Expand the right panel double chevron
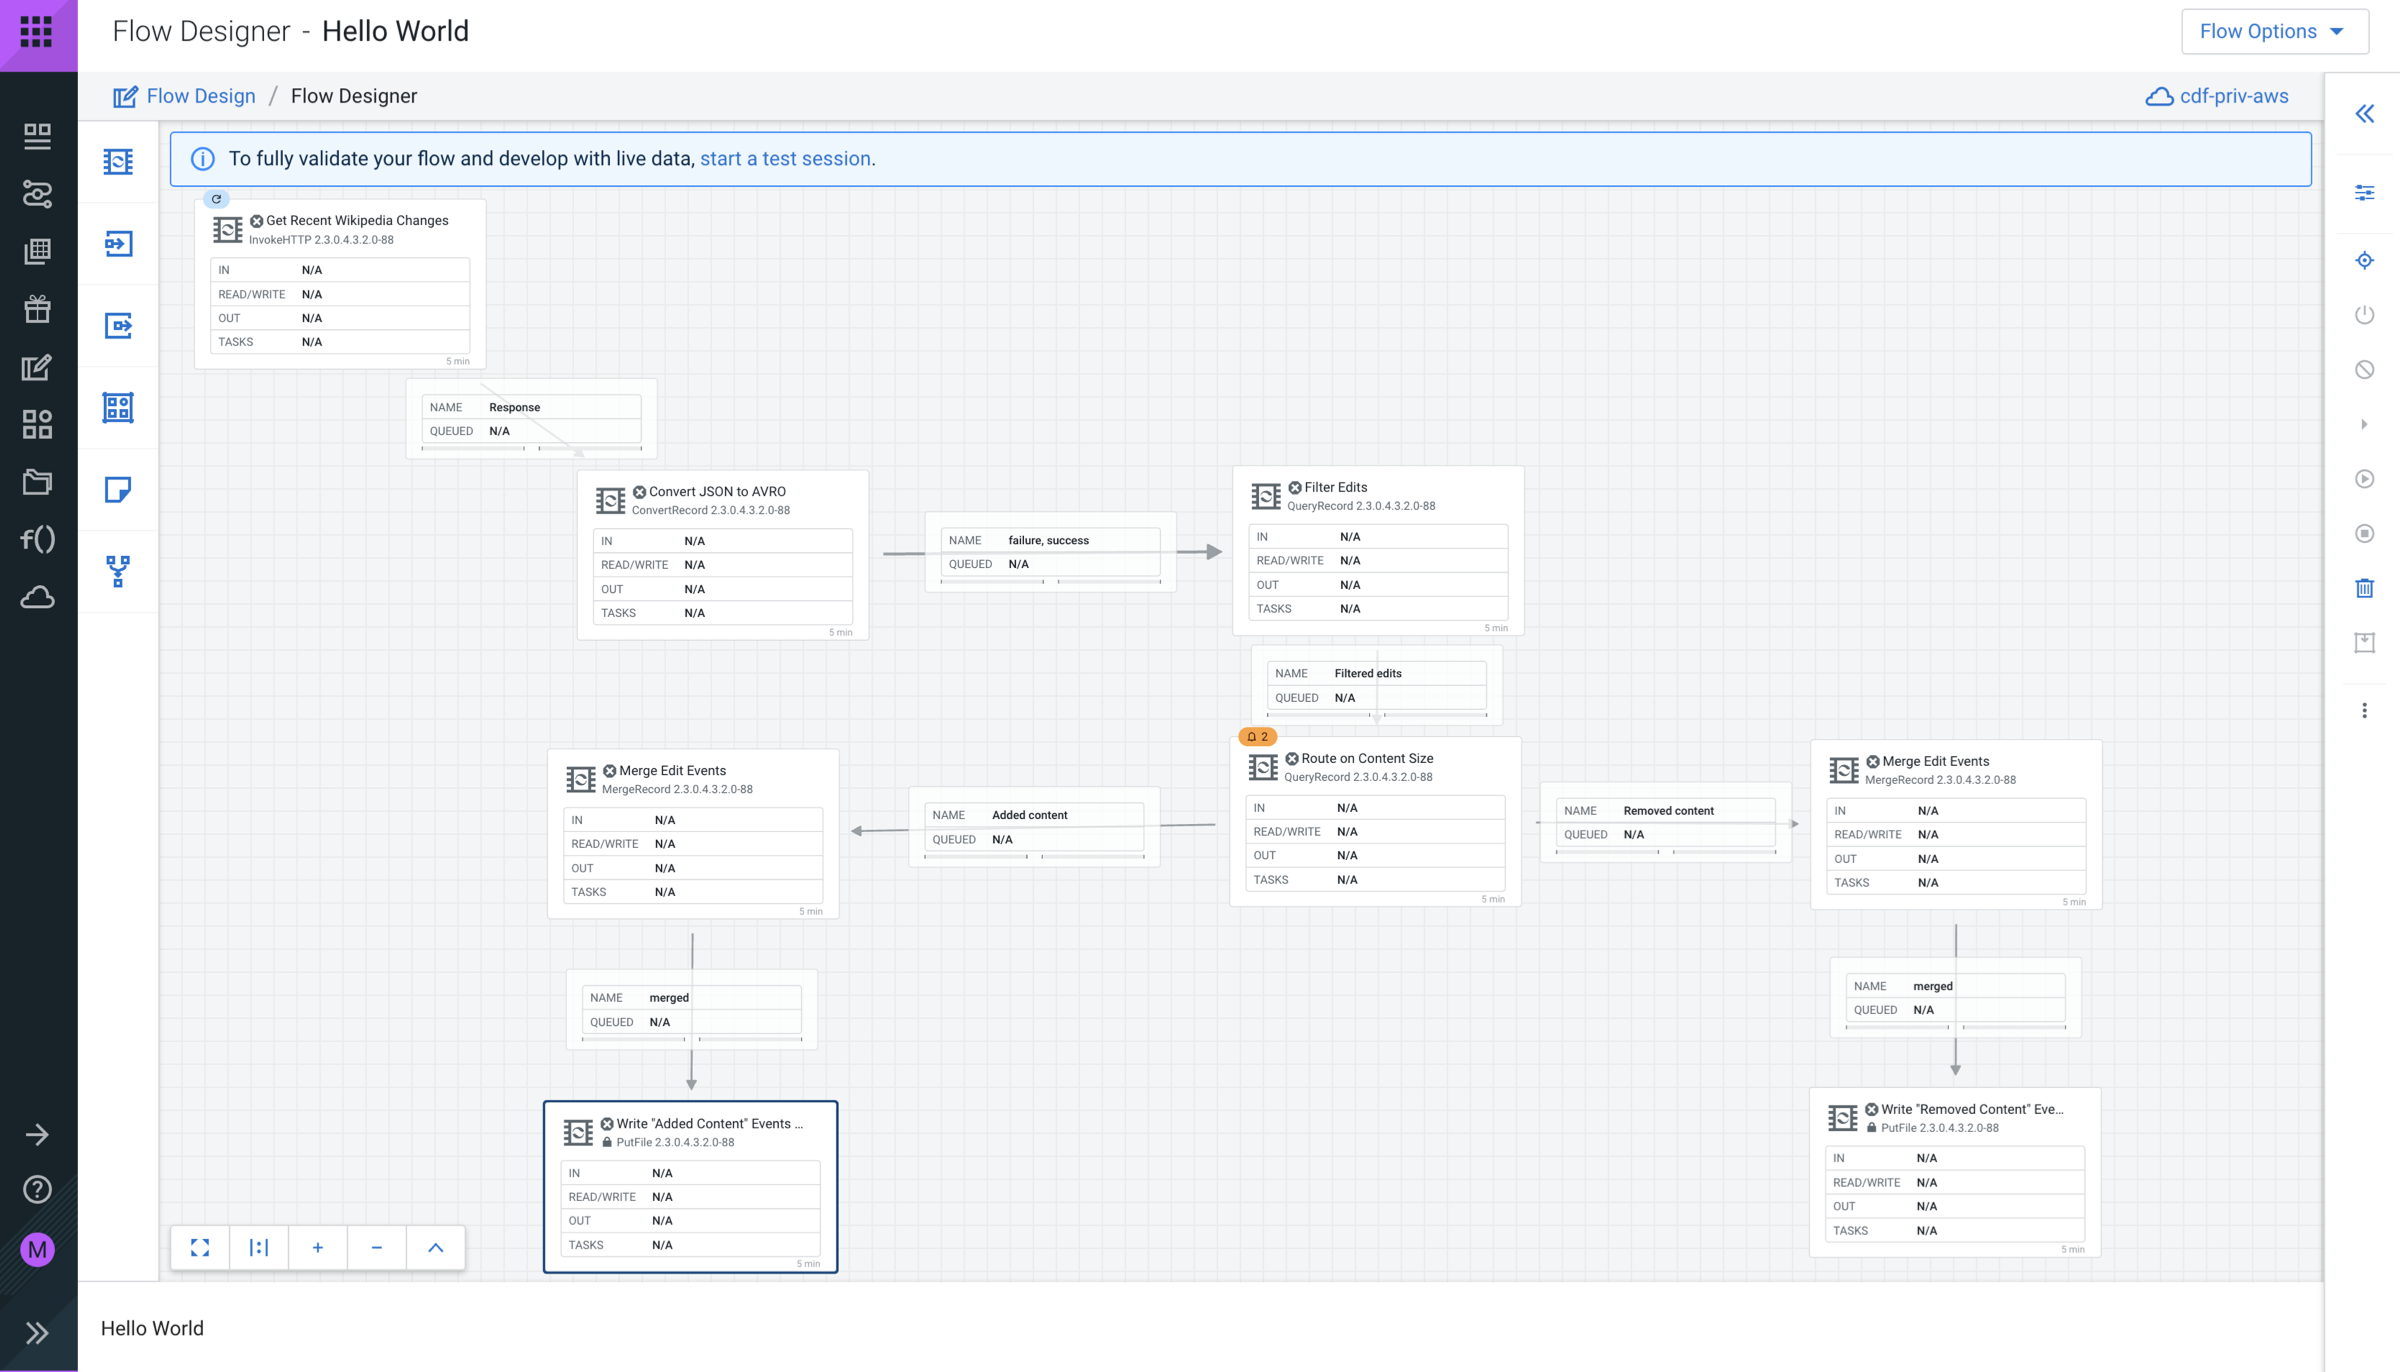 pos(2364,114)
